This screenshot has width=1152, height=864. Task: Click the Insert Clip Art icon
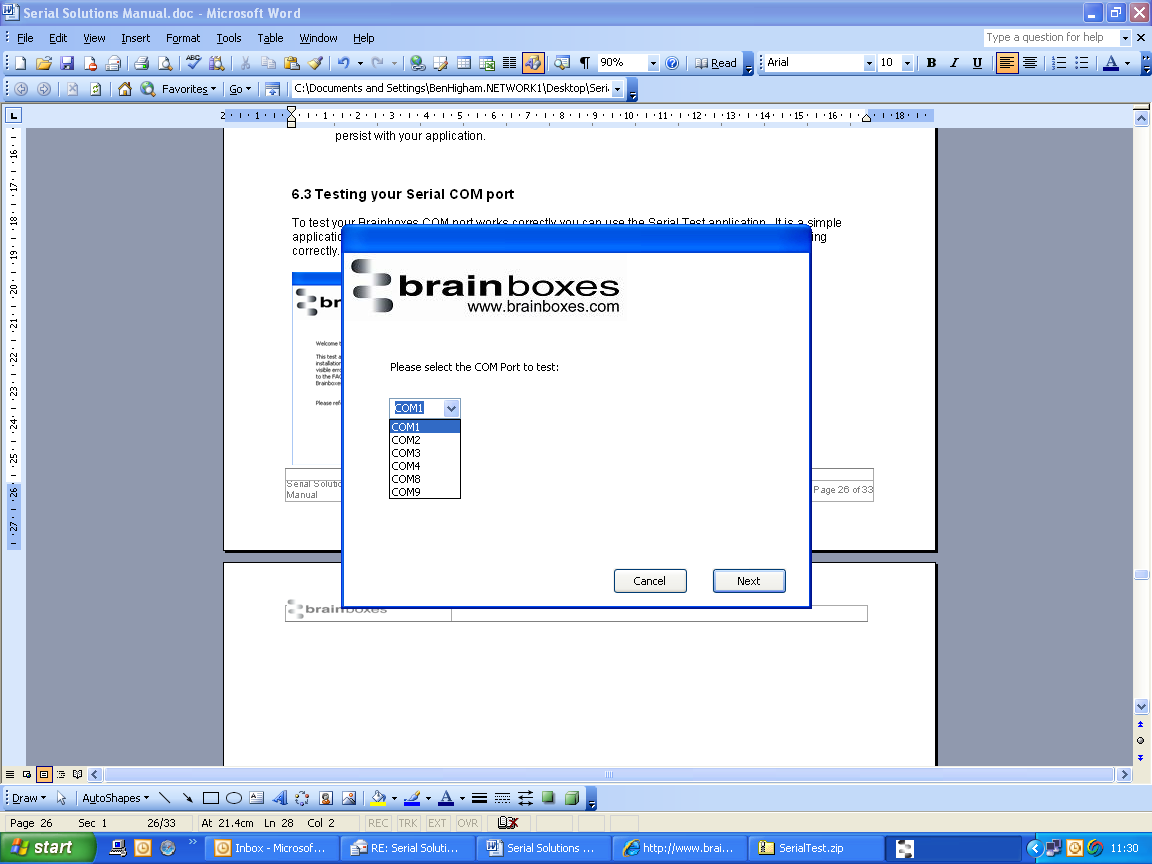326,798
